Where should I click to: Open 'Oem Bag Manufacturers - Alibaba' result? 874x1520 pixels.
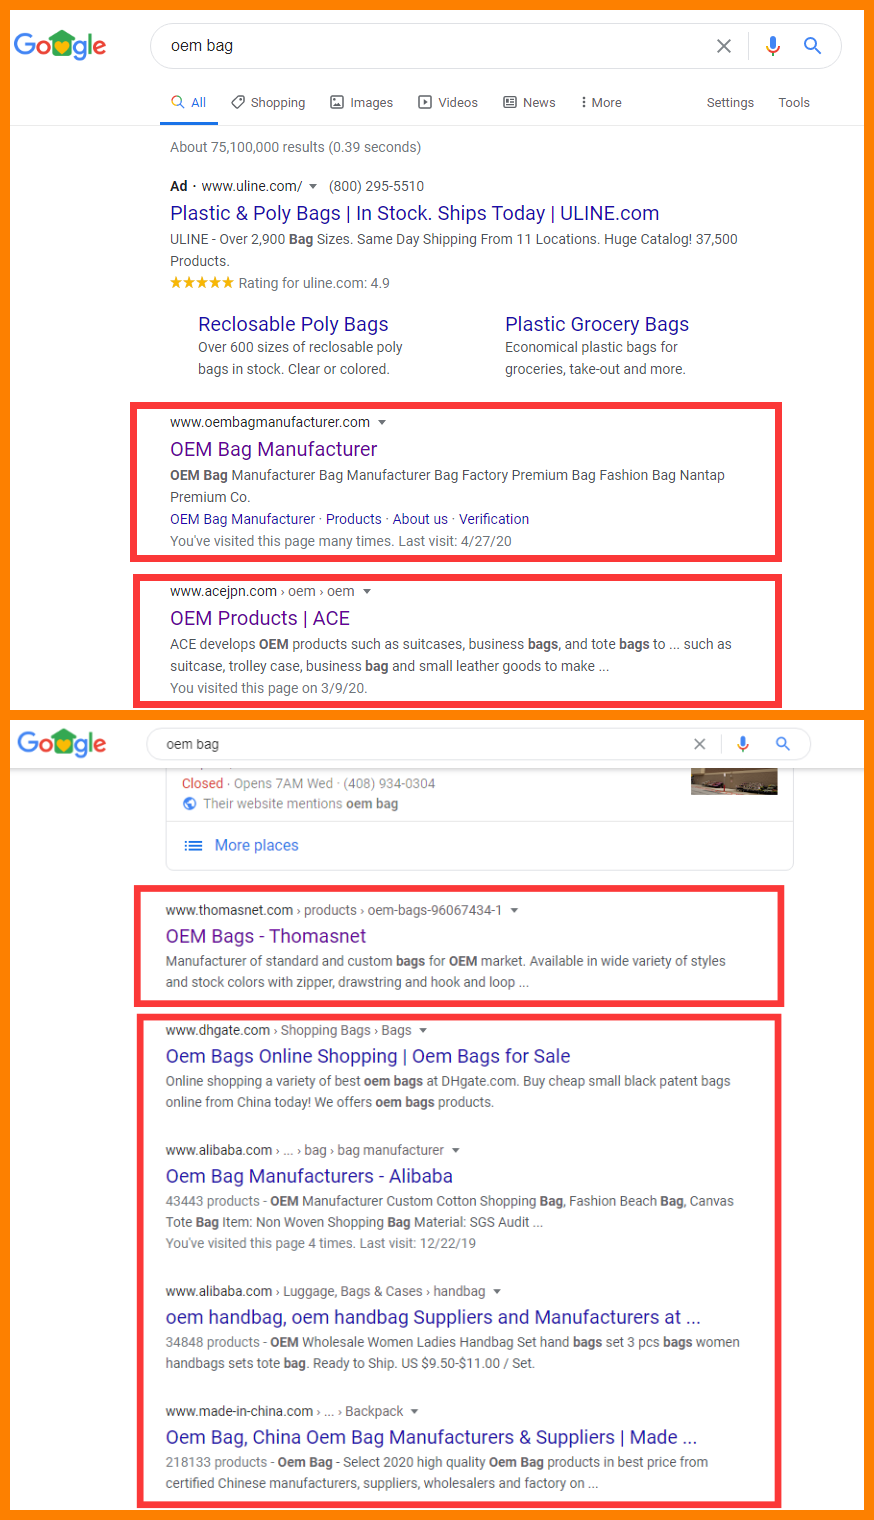coord(309,1176)
